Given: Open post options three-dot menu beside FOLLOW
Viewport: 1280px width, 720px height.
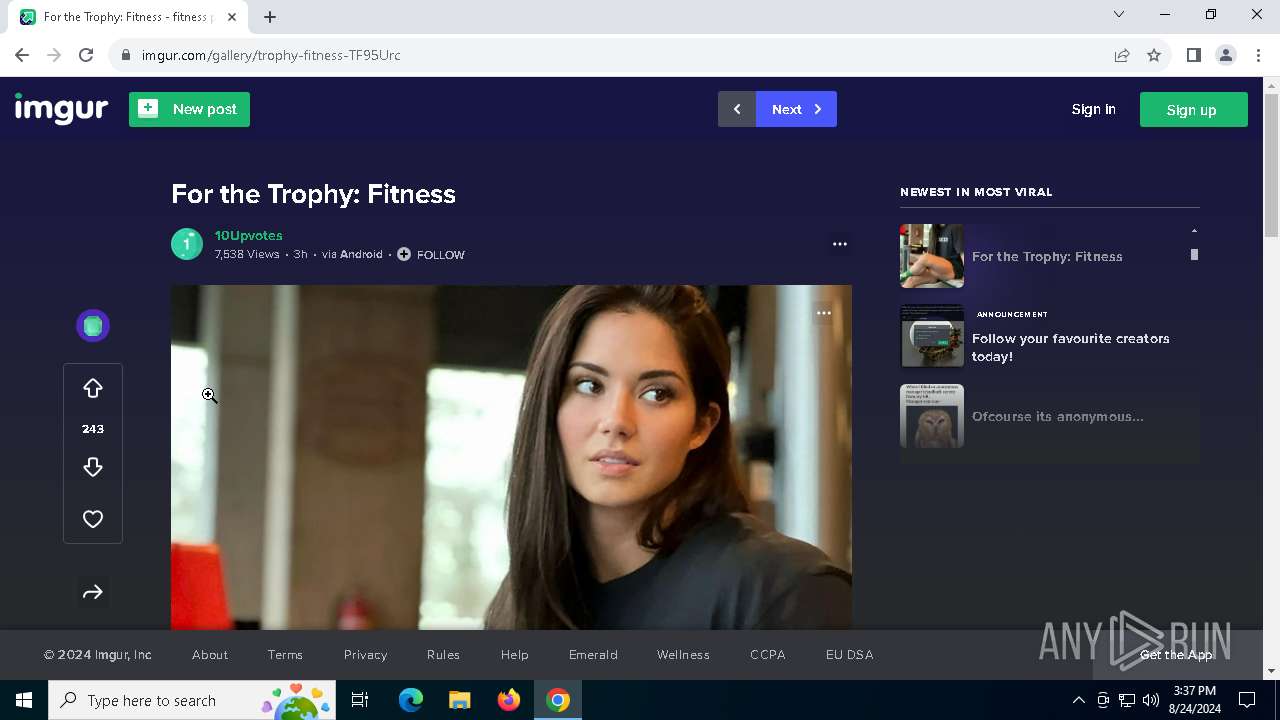Looking at the screenshot, I should pos(840,244).
